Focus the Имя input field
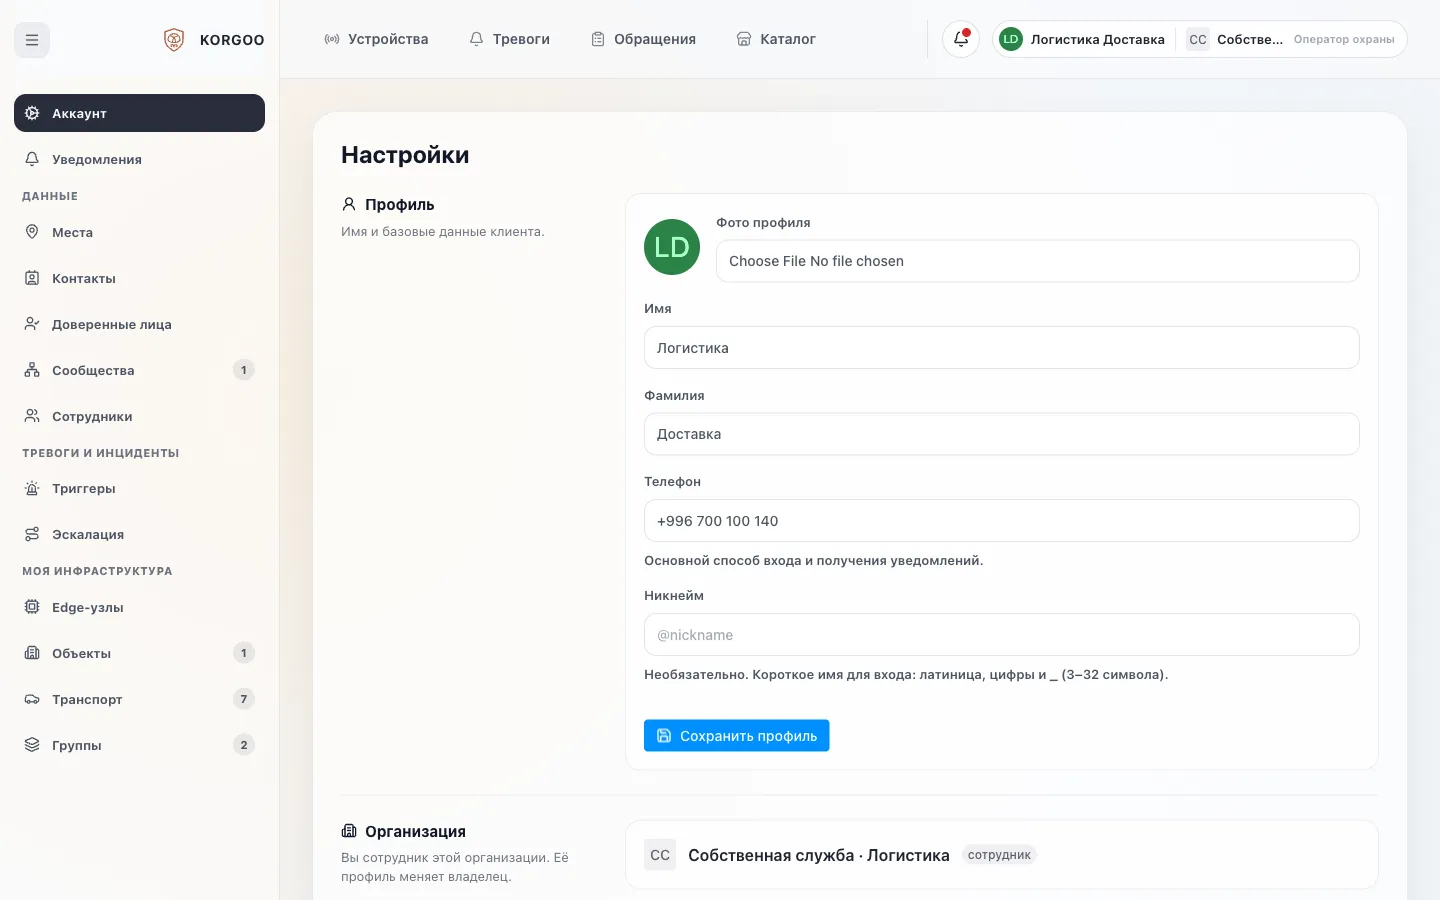The height and width of the screenshot is (900, 1440). (x=1002, y=348)
